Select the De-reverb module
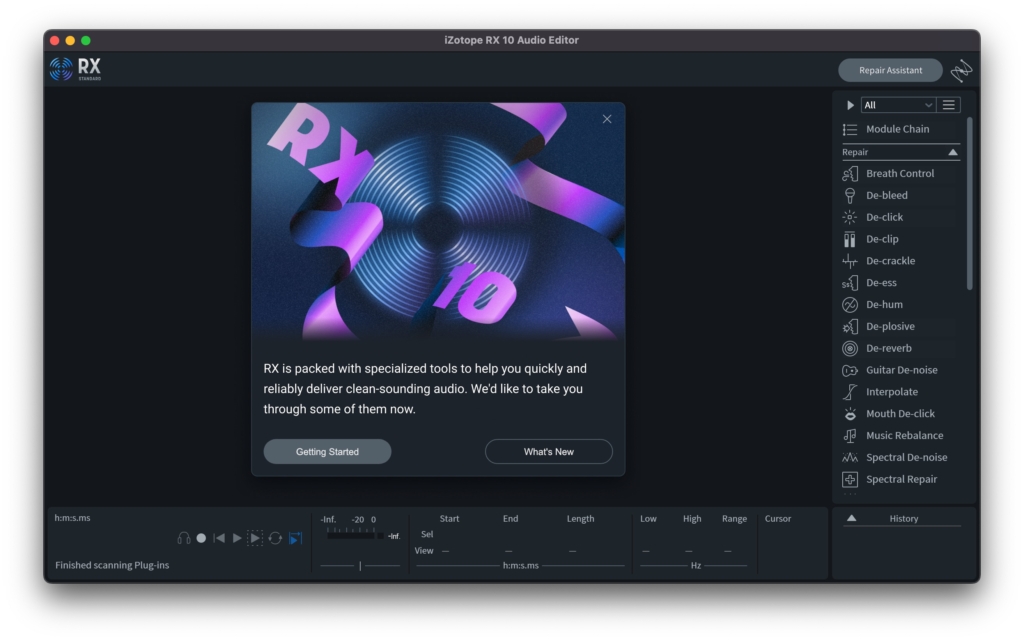The width and height of the screenshot is (1024, 641). (888, 348)
